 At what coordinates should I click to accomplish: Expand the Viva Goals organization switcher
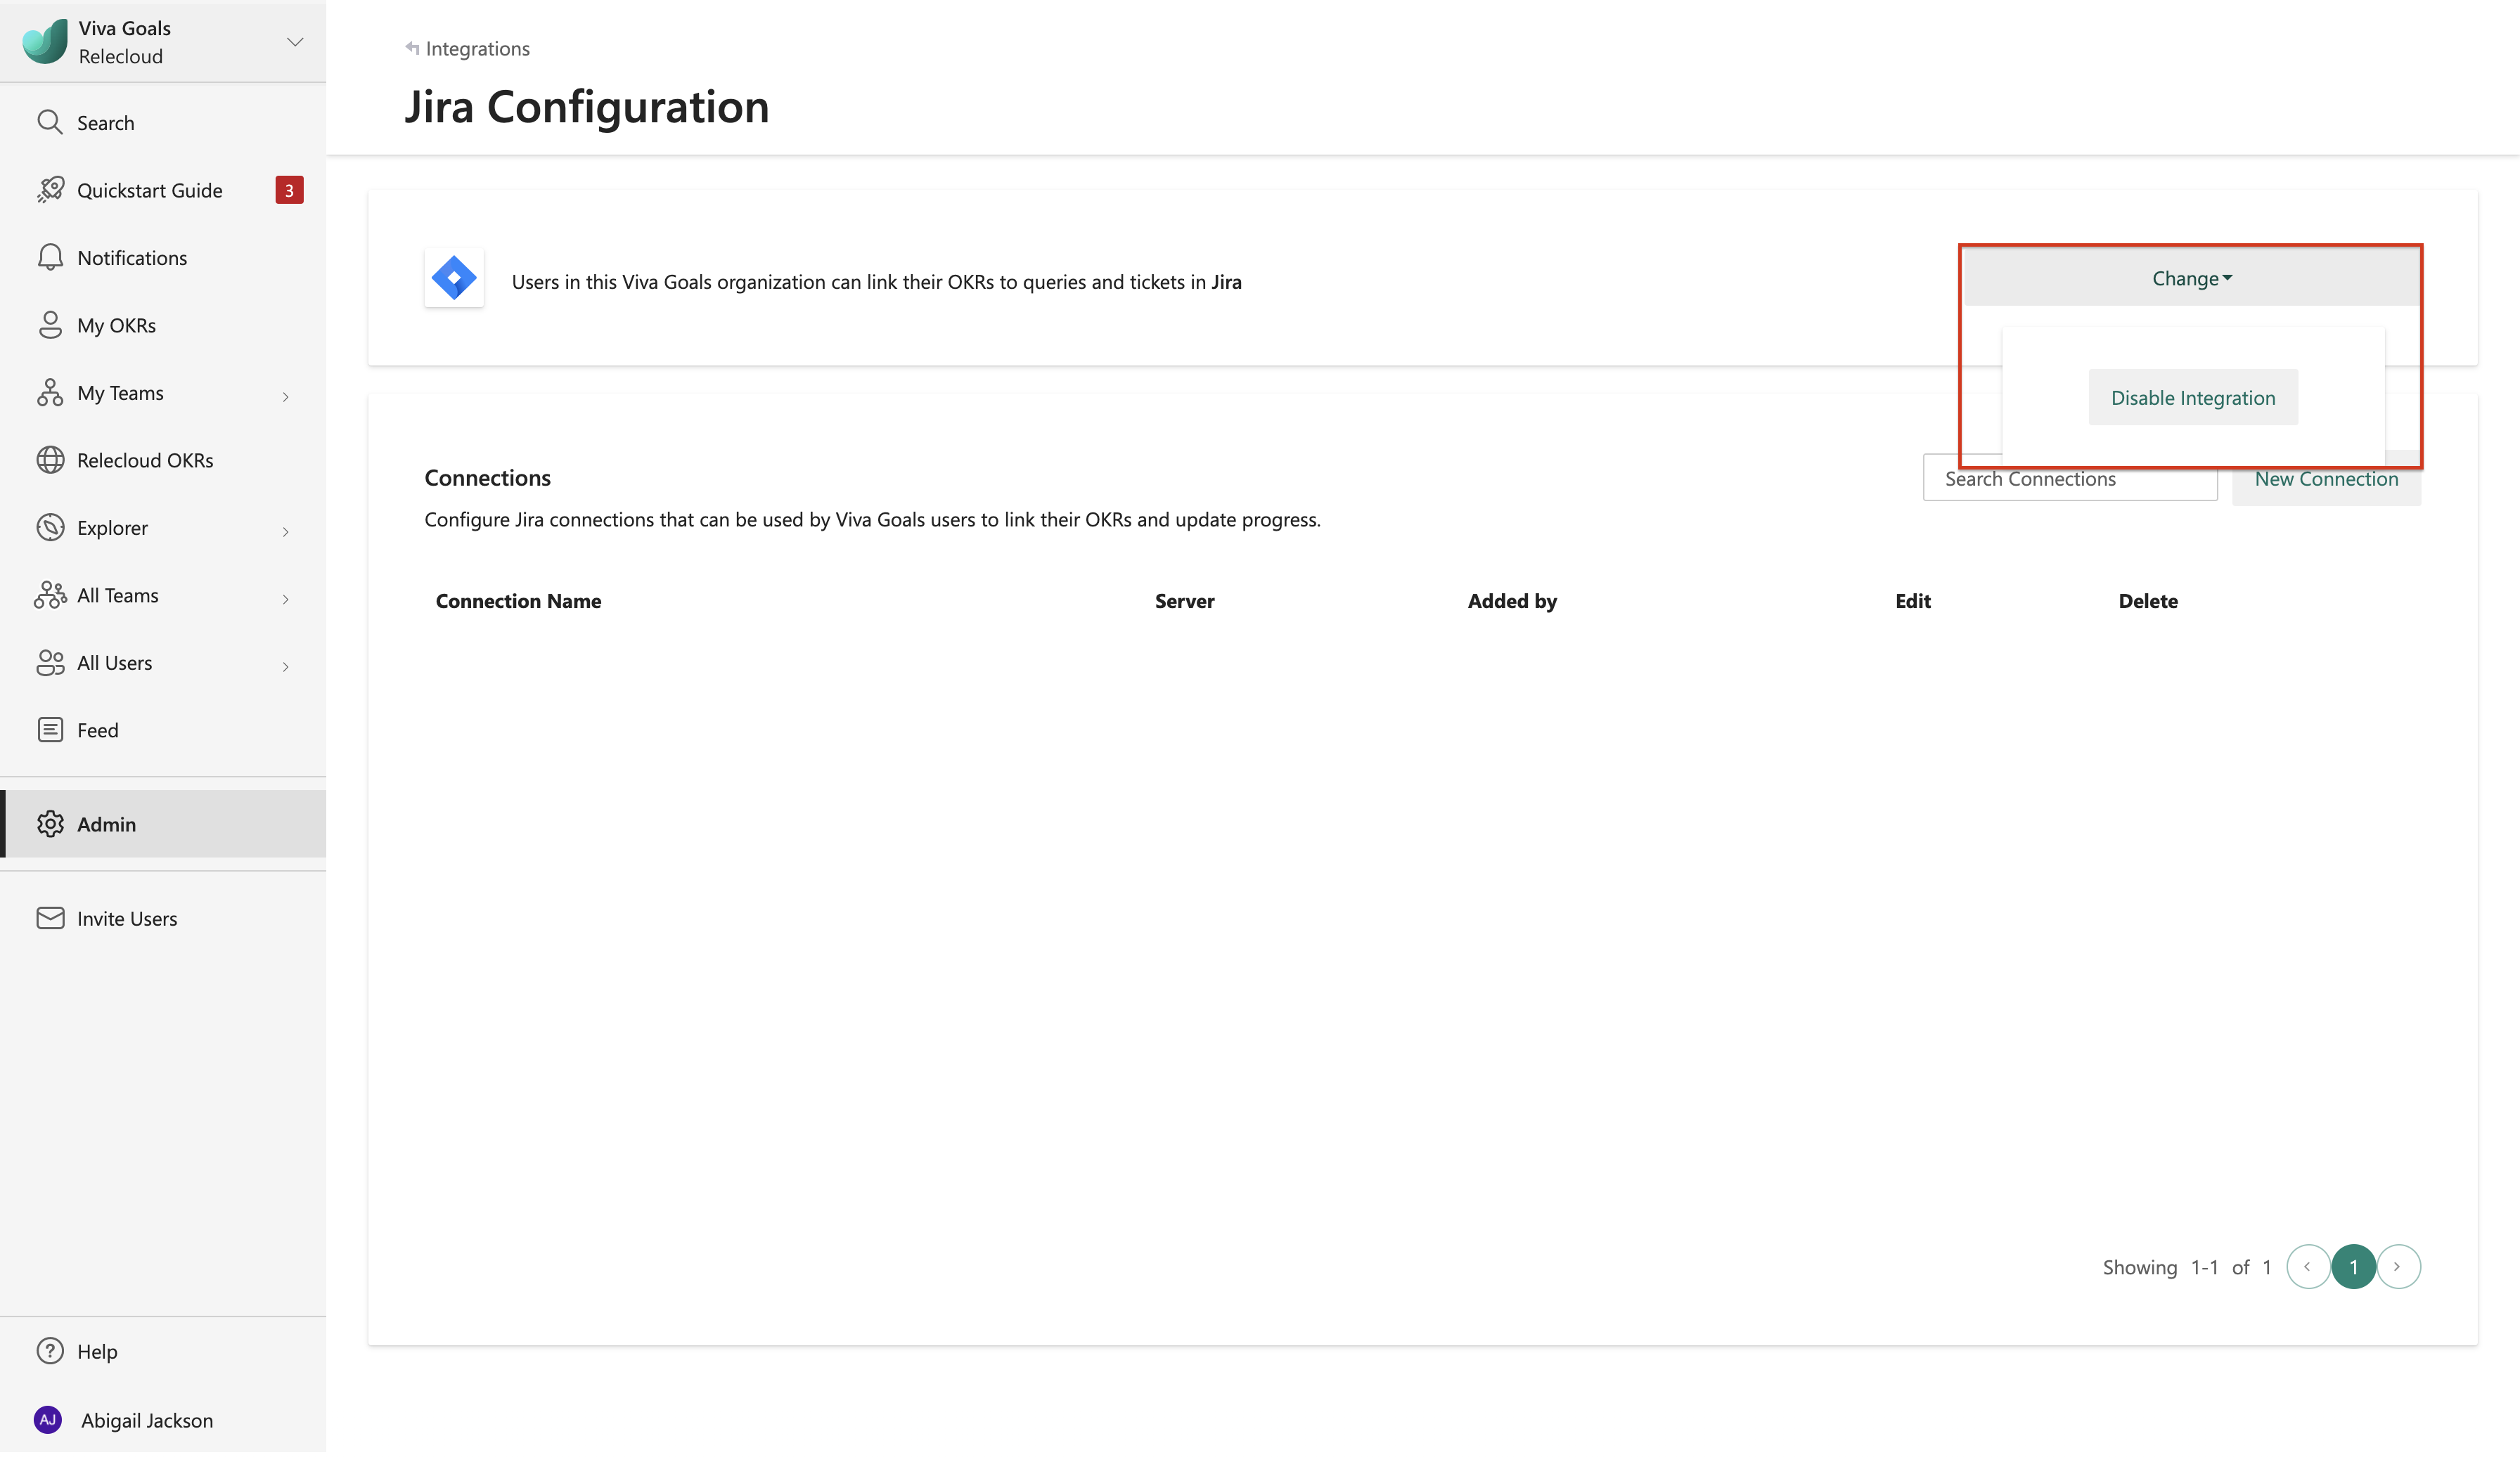294,42
